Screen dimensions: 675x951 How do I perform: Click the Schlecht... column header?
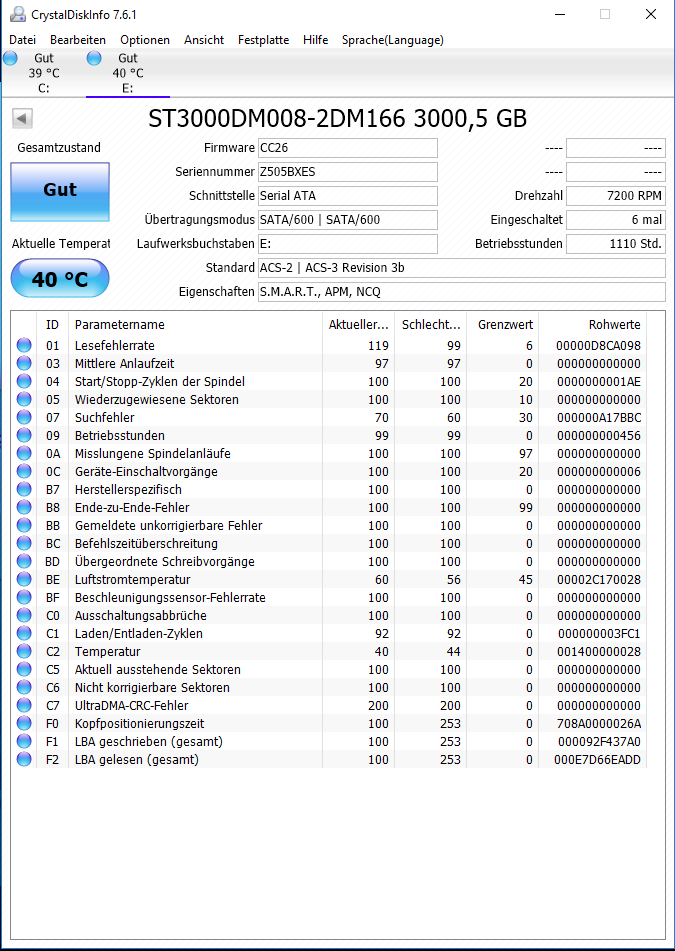tap(431, 325)
